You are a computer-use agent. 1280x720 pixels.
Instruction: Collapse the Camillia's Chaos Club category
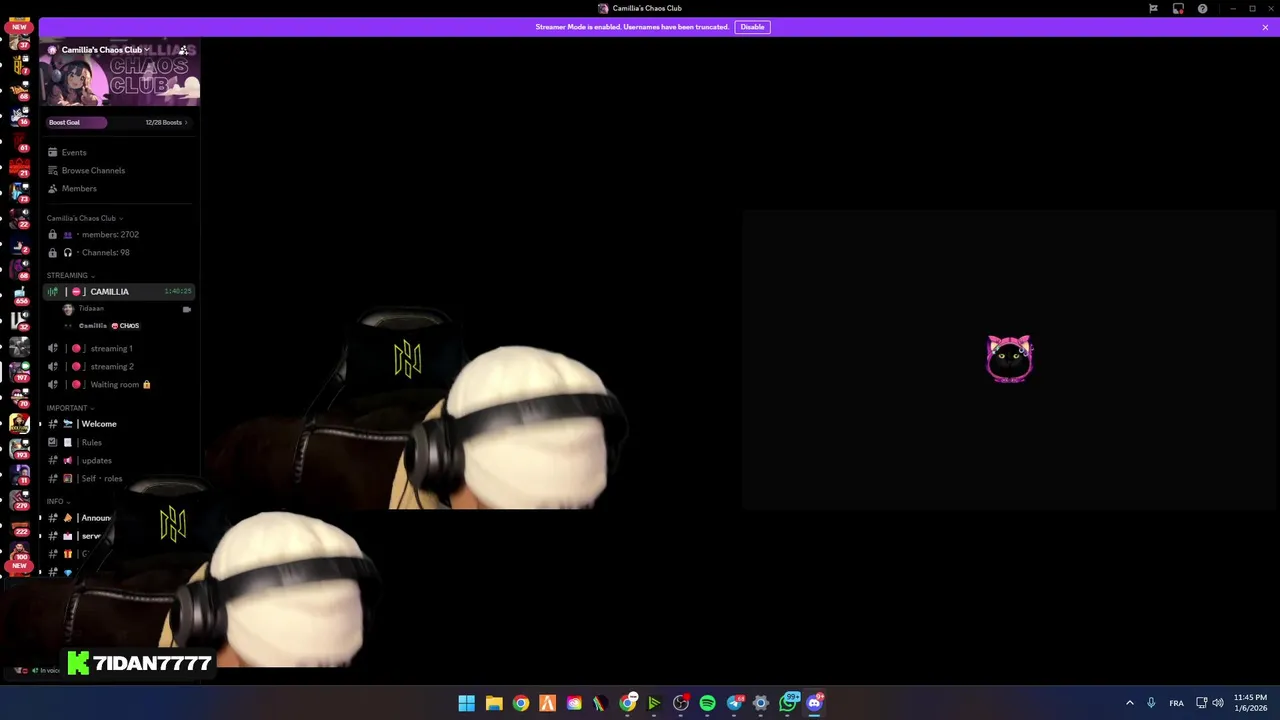pyautogui.click(x=85, y=218)
